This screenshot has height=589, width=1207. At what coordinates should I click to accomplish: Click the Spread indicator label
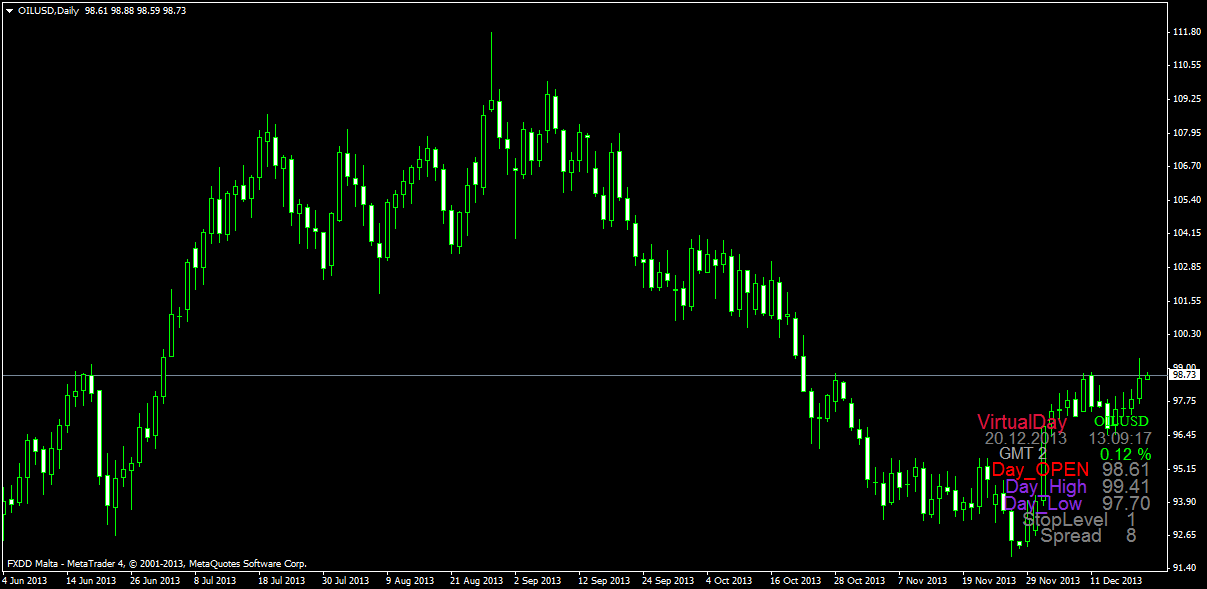pos(1070,536)
